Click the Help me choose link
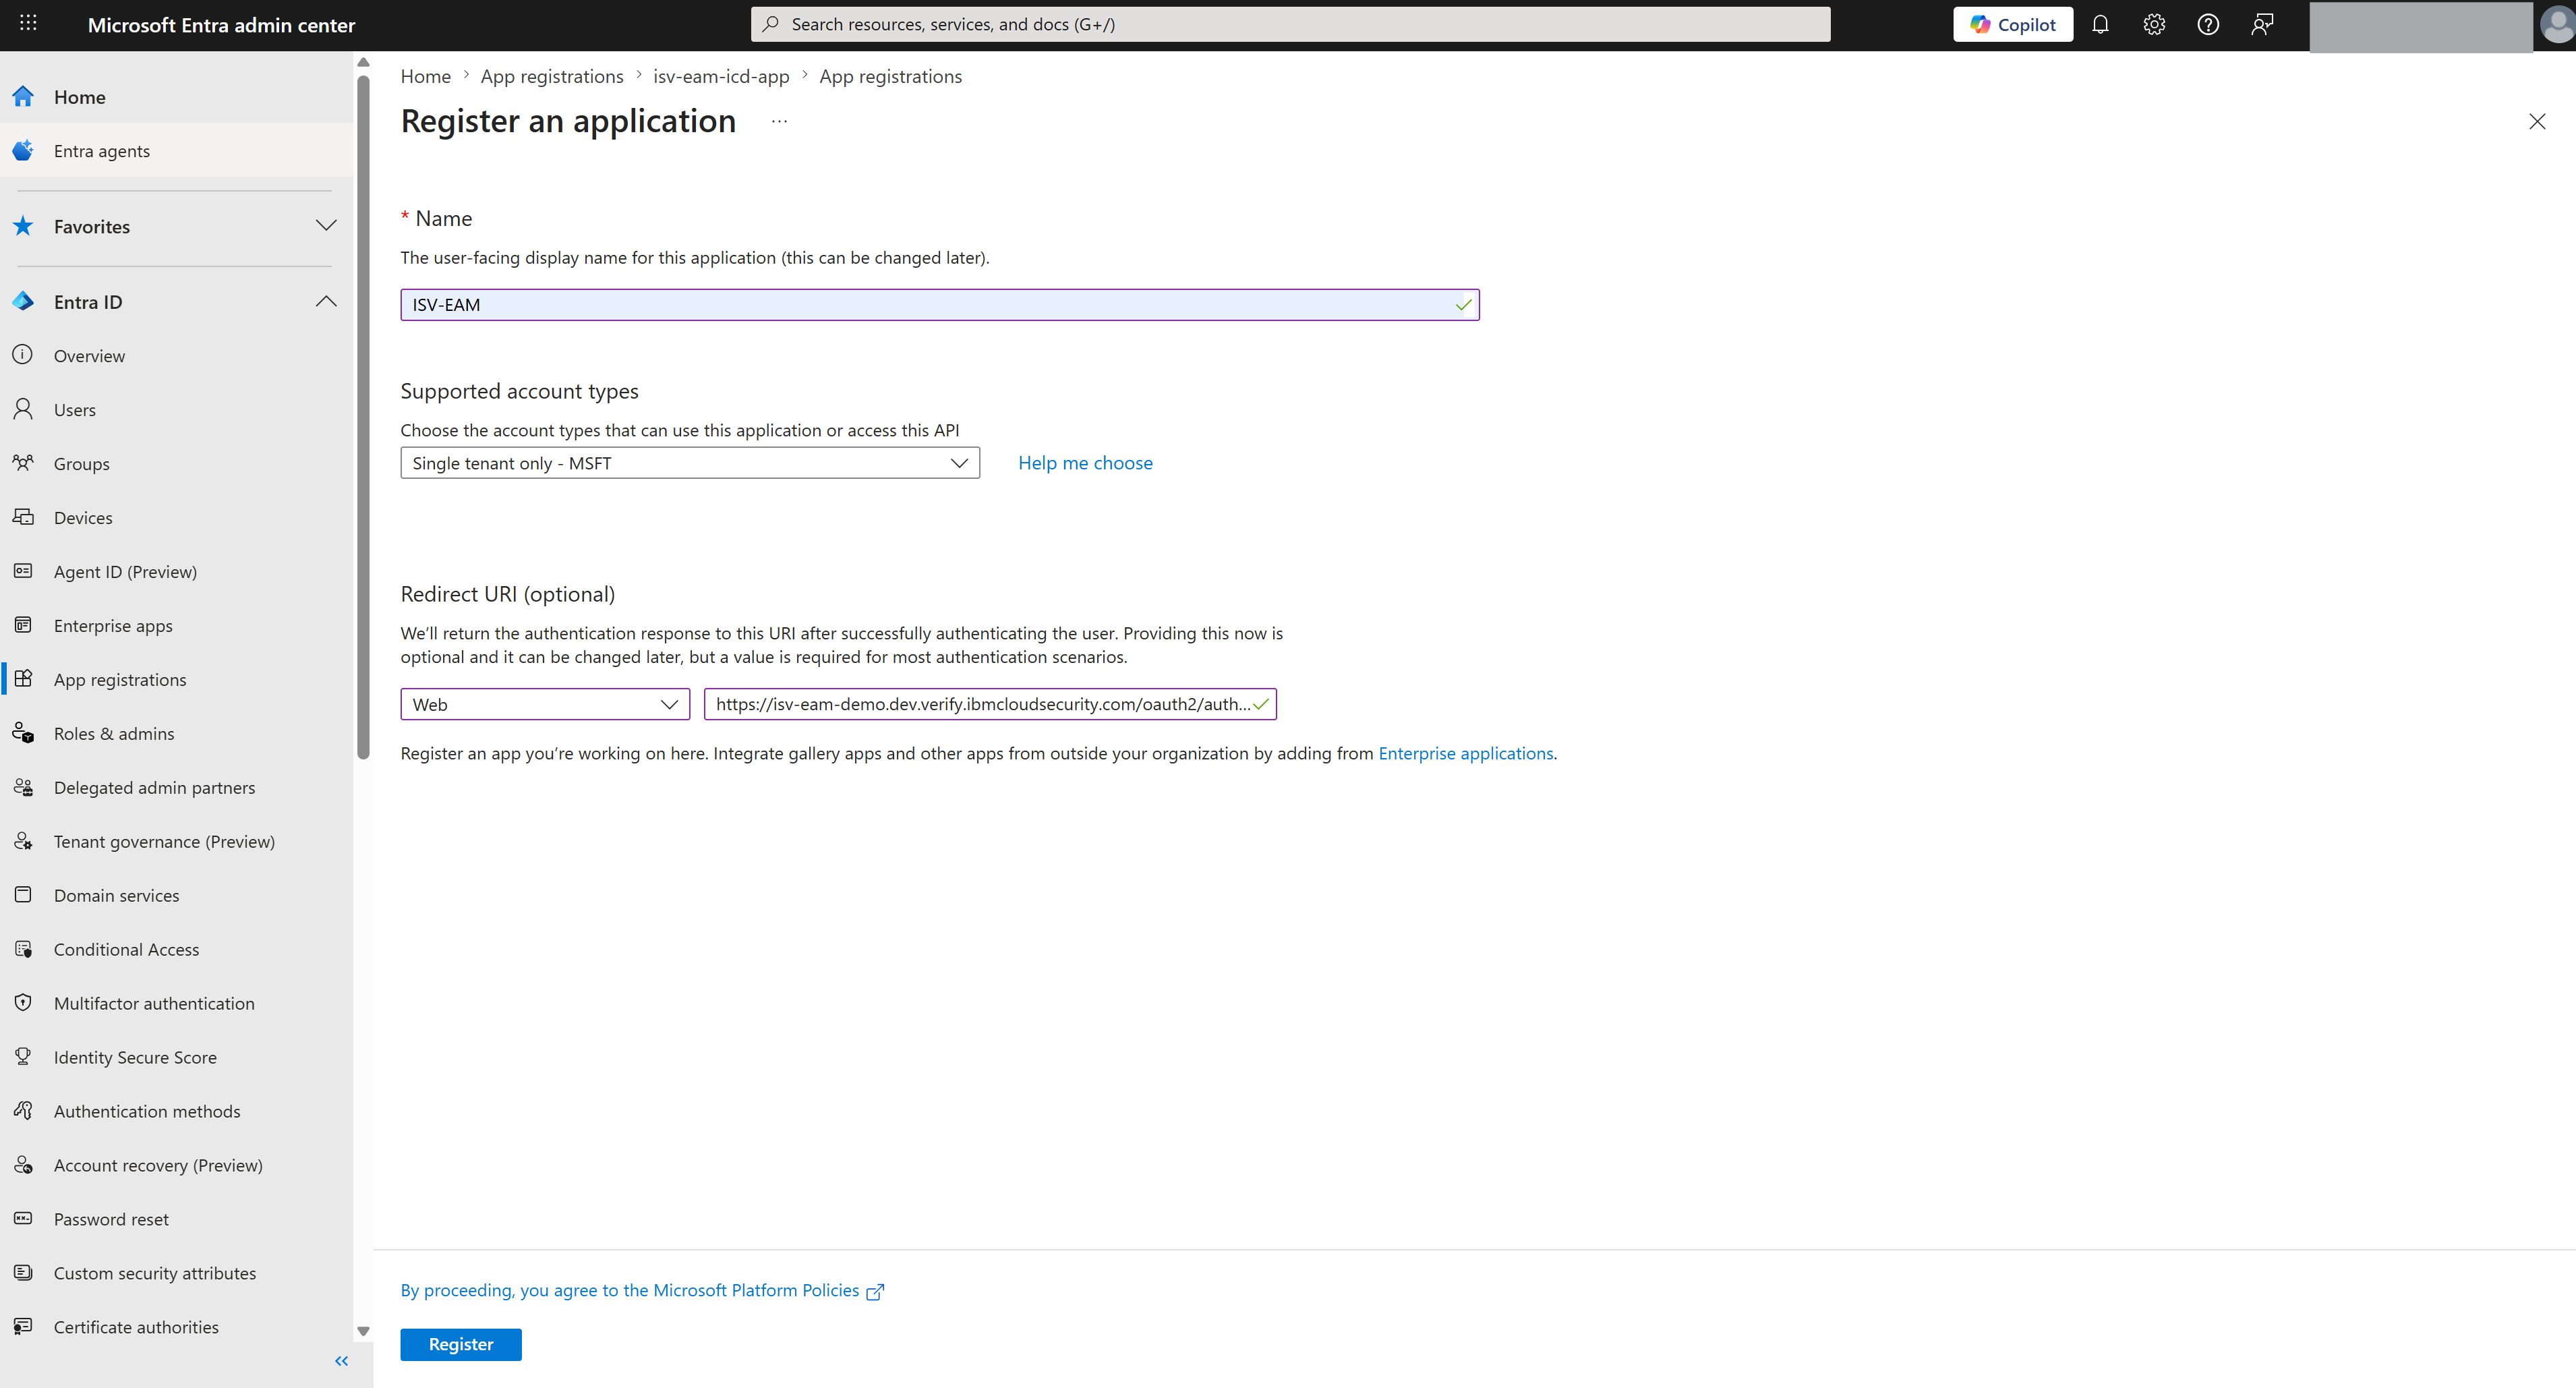Screen dimensions: 2576x1388 pyautogui.click(x=1085, y=463)
